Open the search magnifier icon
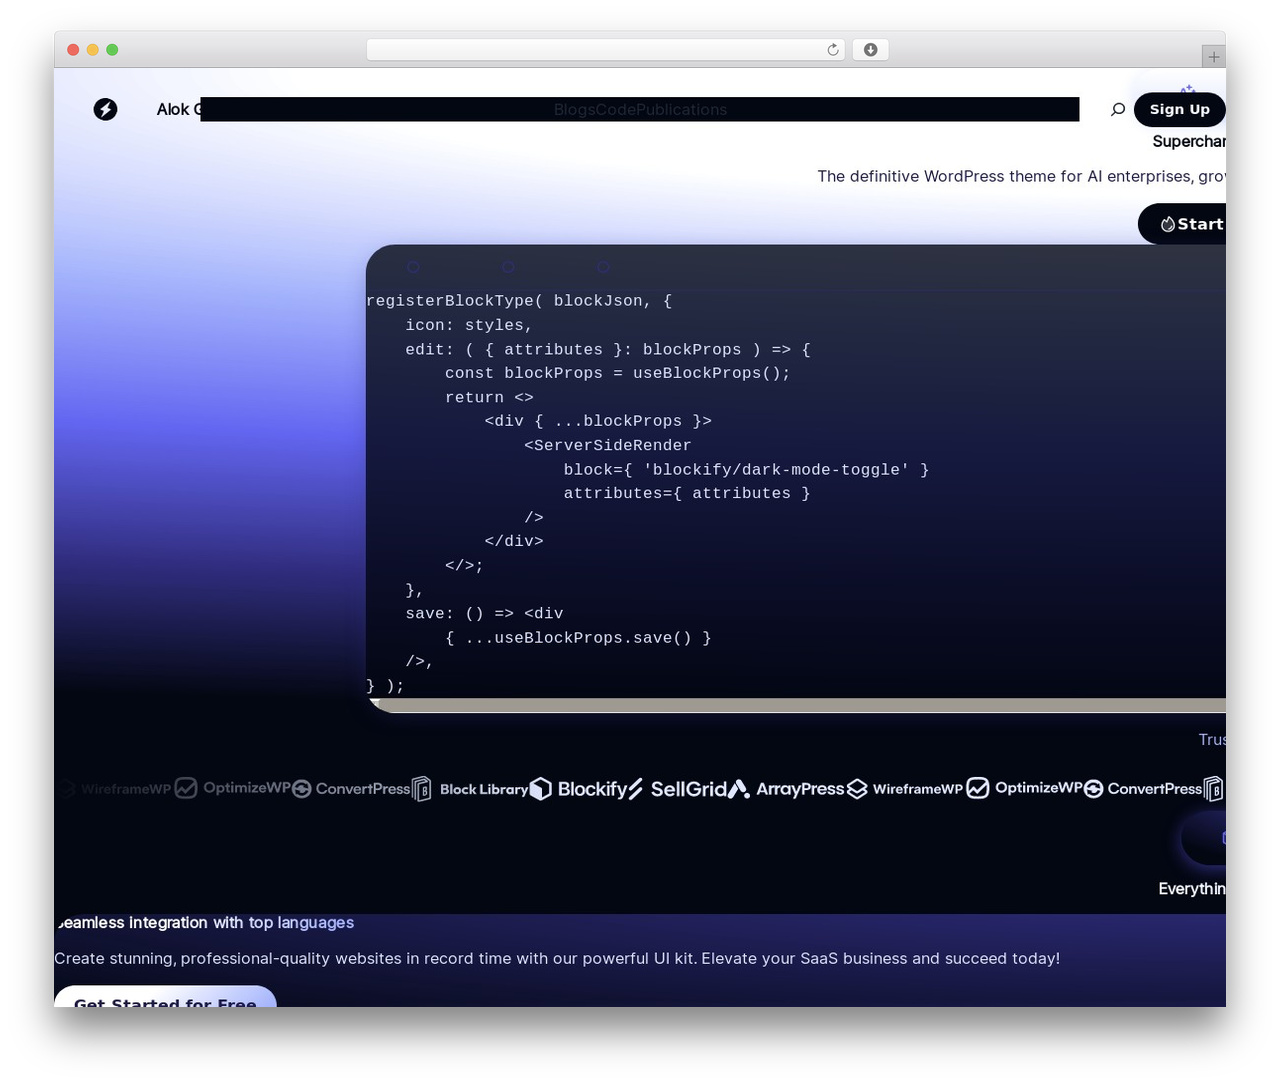The height and width of the screenshot is (1084, 1280). 1118,109
